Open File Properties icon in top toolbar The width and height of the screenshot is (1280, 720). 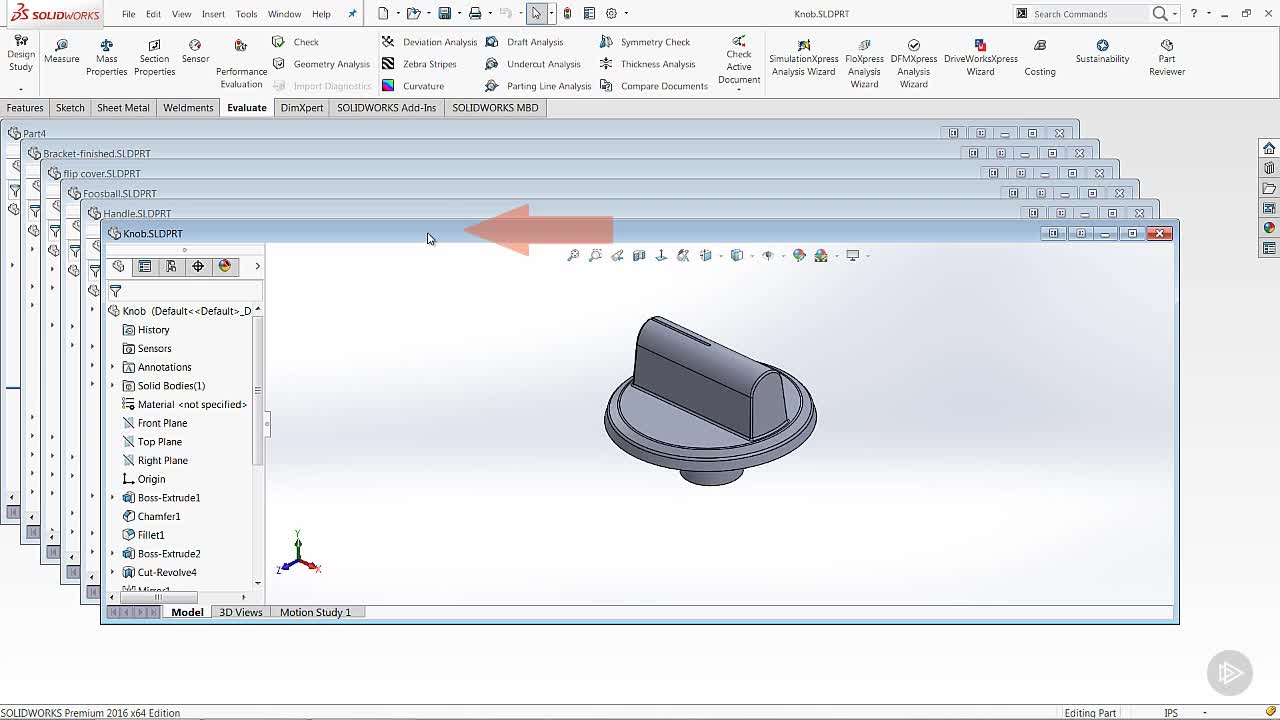[x=589, y=13]
